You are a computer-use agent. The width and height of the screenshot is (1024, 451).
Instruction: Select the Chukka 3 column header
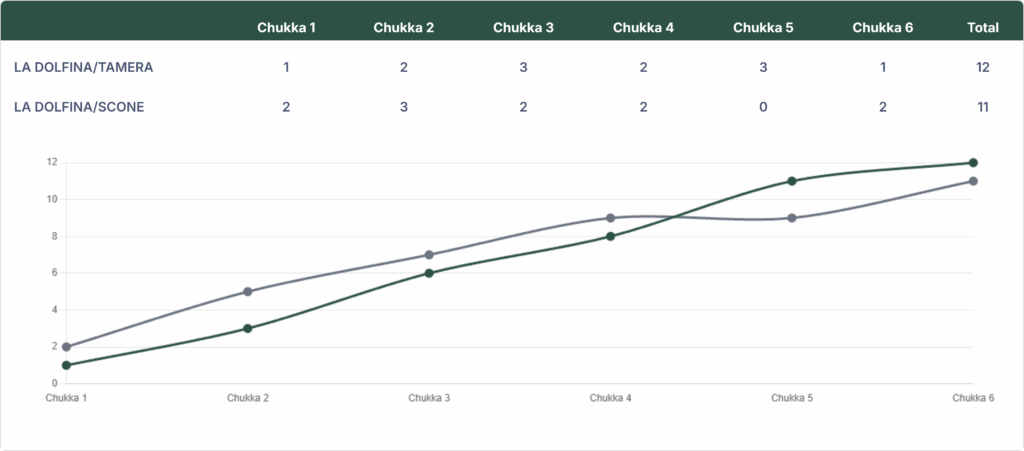pos(523,27)
